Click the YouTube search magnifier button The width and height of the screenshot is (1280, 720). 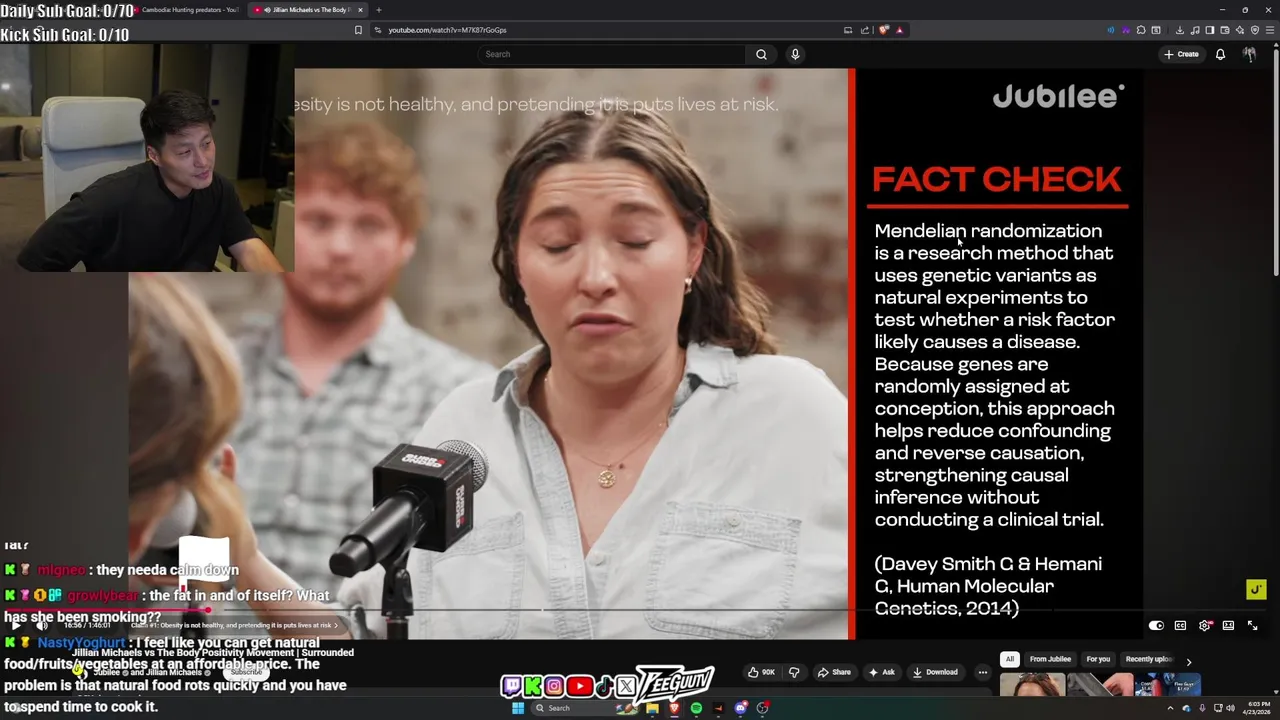(761, 54)
